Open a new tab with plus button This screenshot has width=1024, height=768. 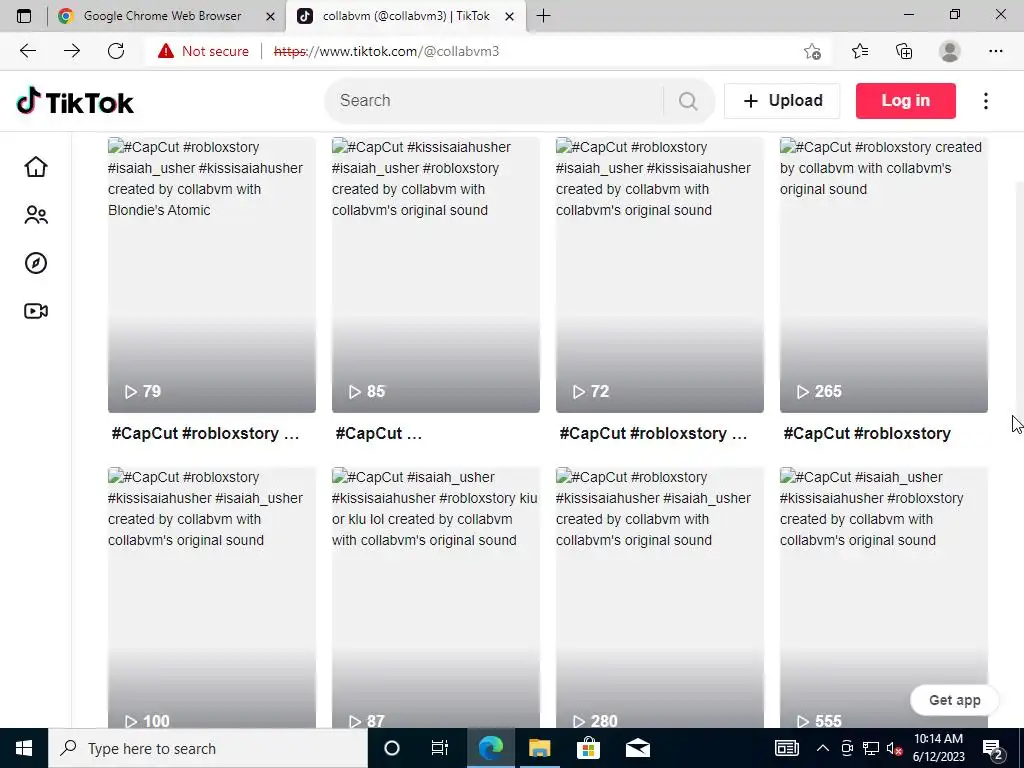(543, 16)
